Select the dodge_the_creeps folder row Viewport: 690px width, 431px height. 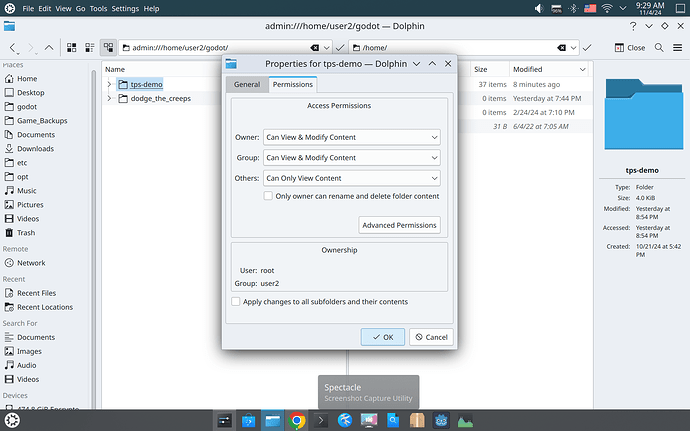(161, 98)
